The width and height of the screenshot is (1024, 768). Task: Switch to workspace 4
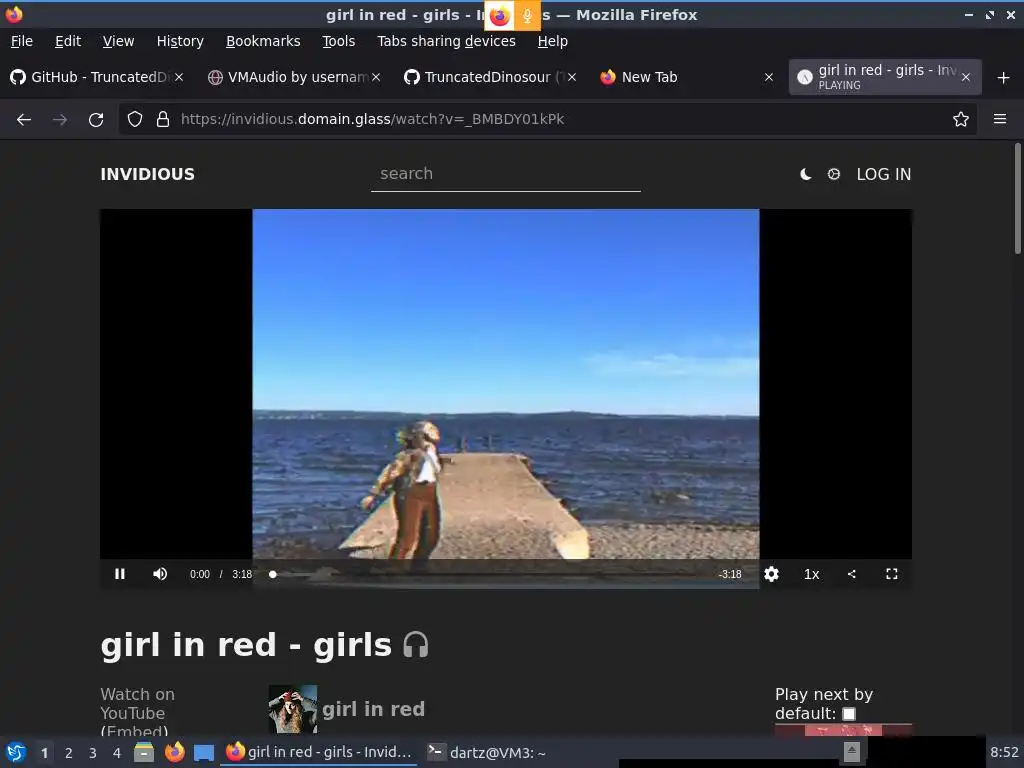[x=117, y=753]
